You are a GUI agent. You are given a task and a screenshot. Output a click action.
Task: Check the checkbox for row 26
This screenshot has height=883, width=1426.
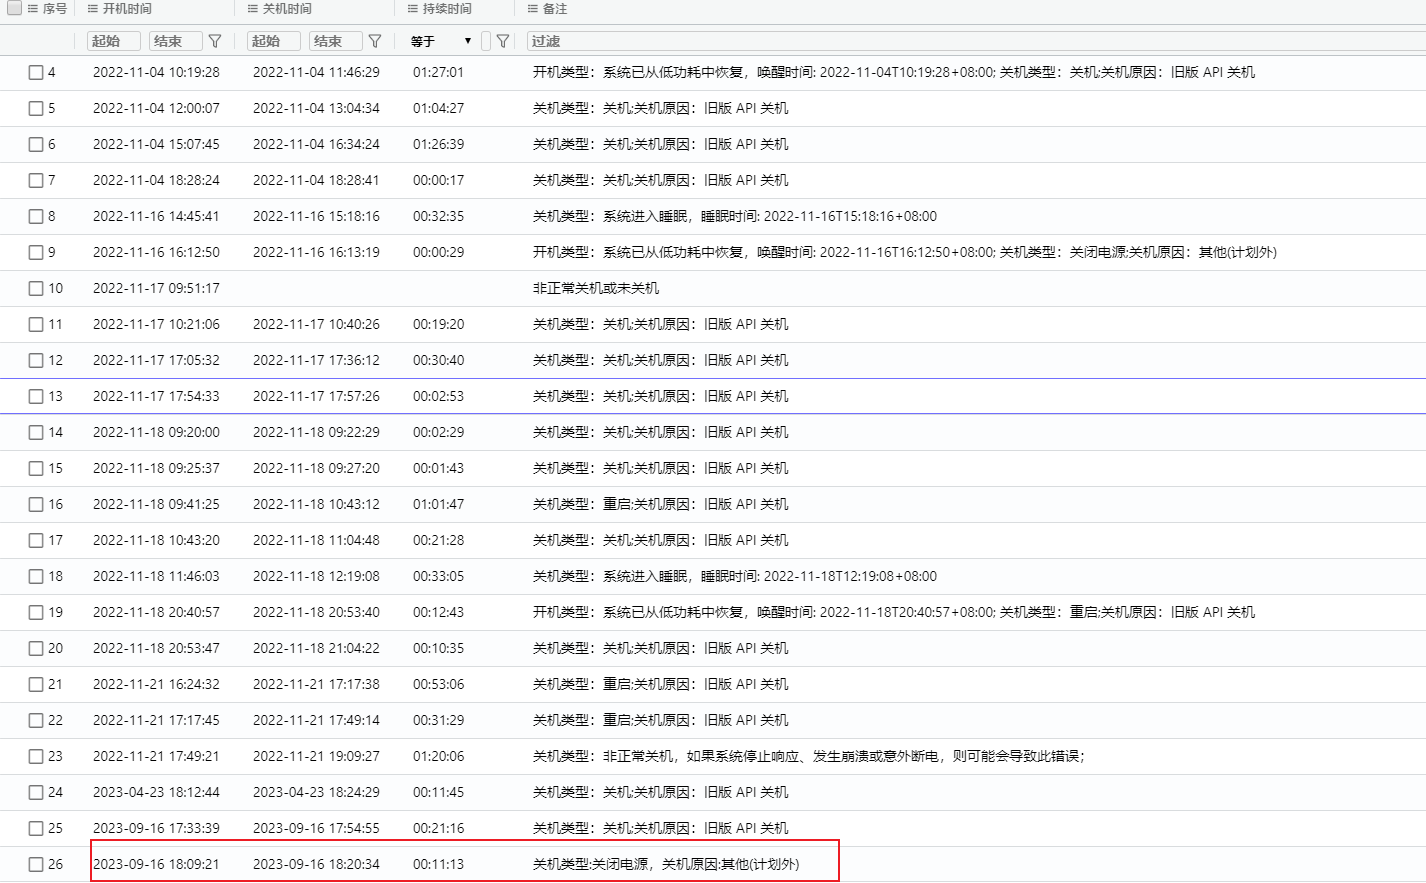click(x=36, y=864)
